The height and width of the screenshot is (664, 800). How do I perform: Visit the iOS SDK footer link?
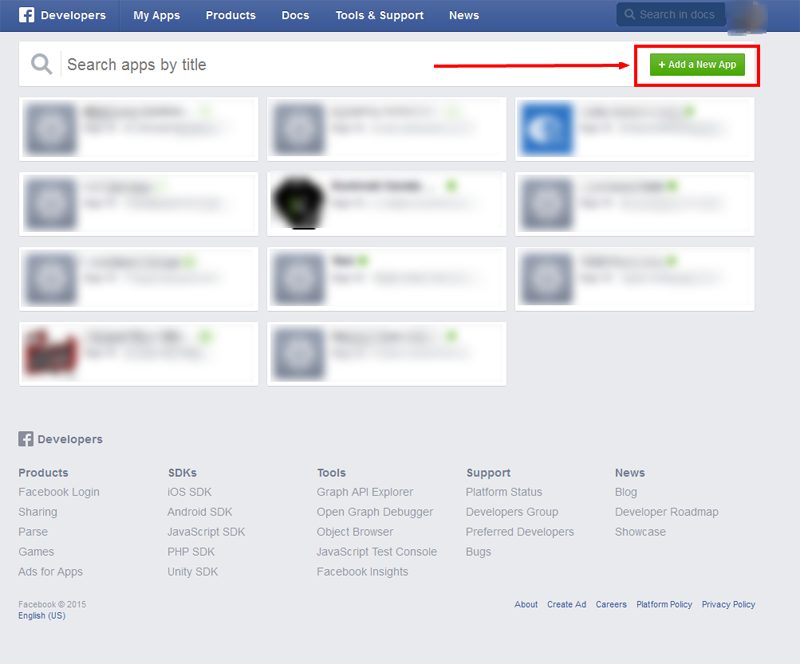(x=189, y=492)
